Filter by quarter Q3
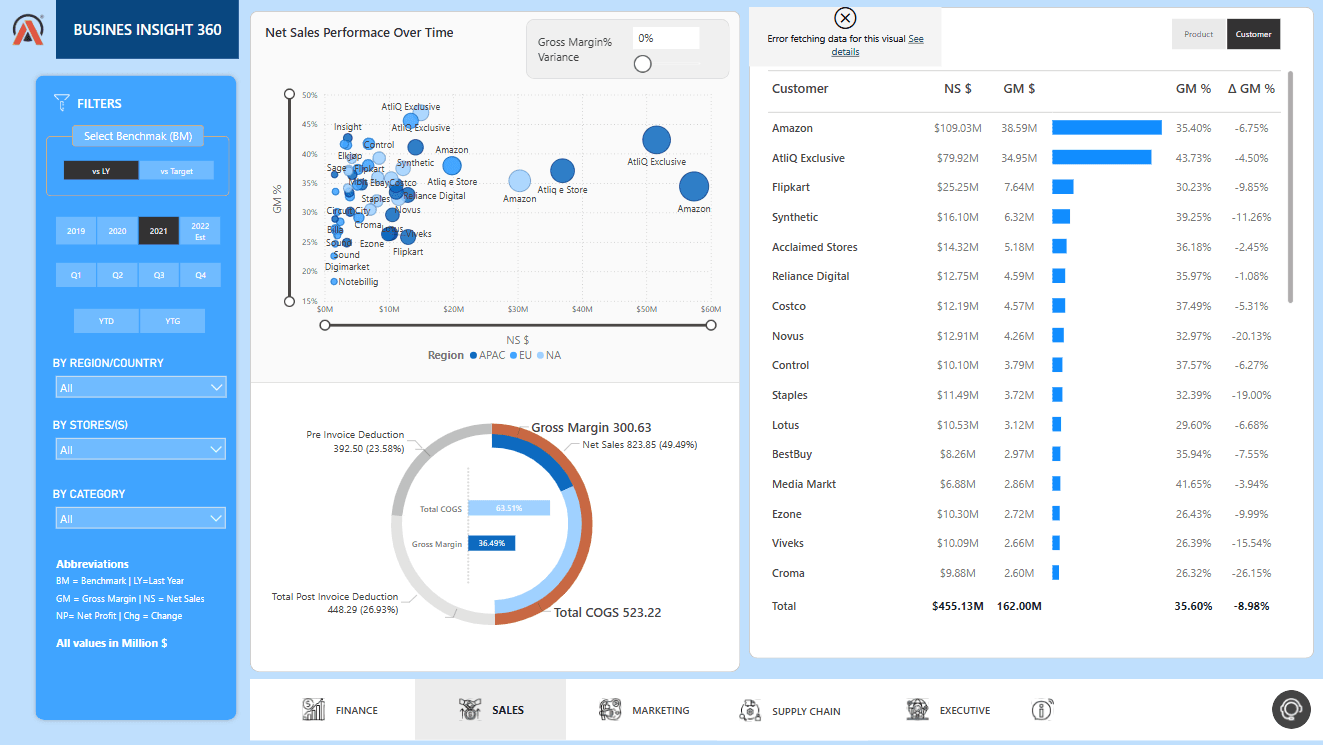1323x745 pixels. (x=159, y=275)
